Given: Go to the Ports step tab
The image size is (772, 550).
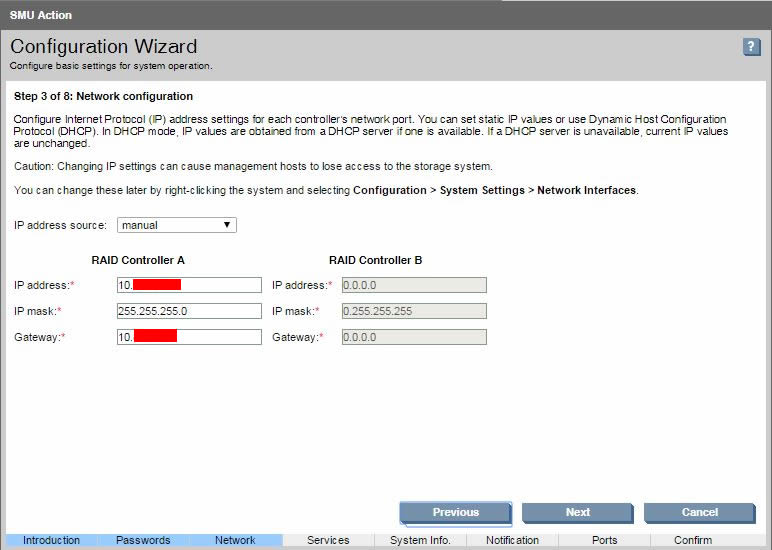Looking at the screenshot, I should click(x=604, y=540).
